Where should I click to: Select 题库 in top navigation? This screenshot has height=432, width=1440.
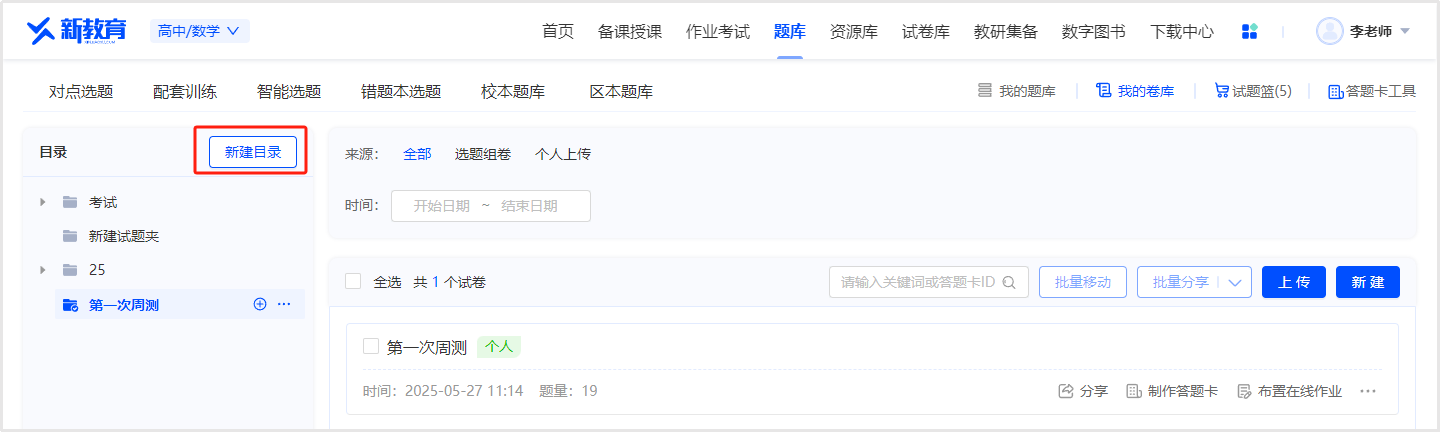coord(790,31)
